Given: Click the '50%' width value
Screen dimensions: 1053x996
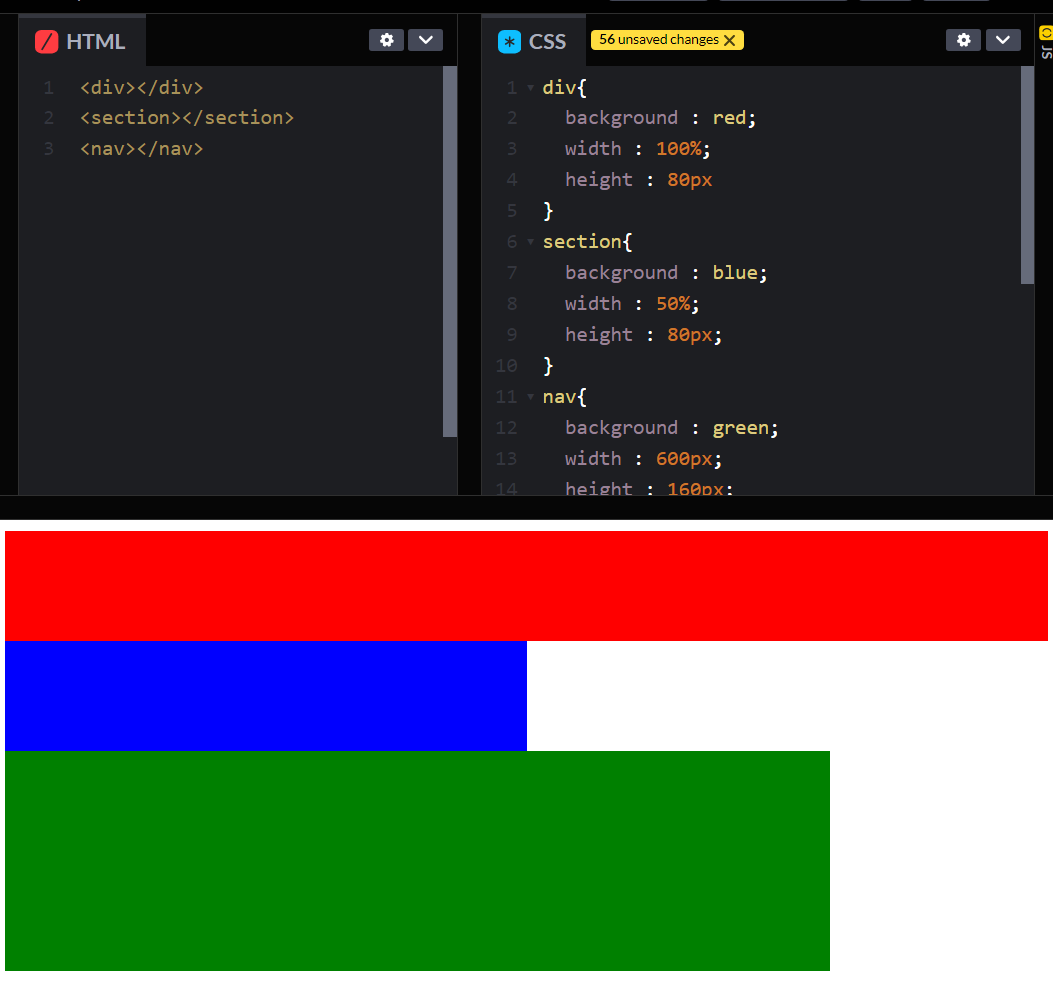Looking at the screenshot, I should [673, 304].
